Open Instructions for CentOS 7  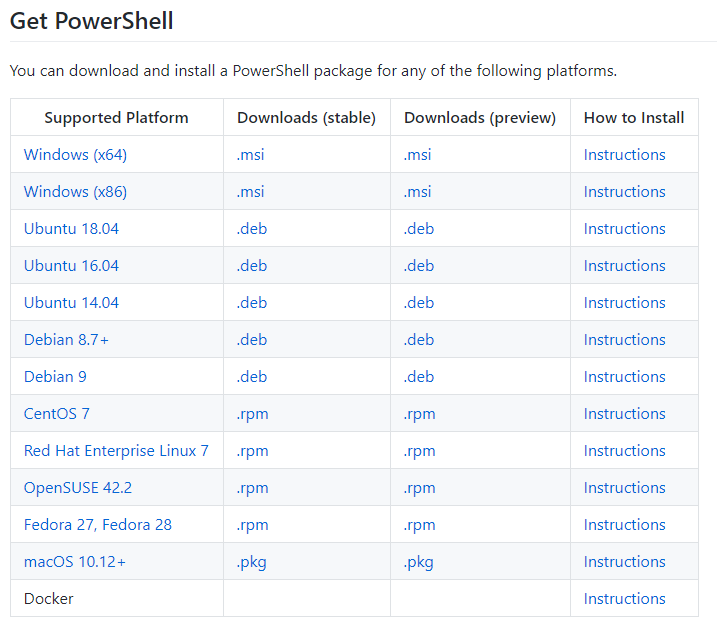[625, 414]
